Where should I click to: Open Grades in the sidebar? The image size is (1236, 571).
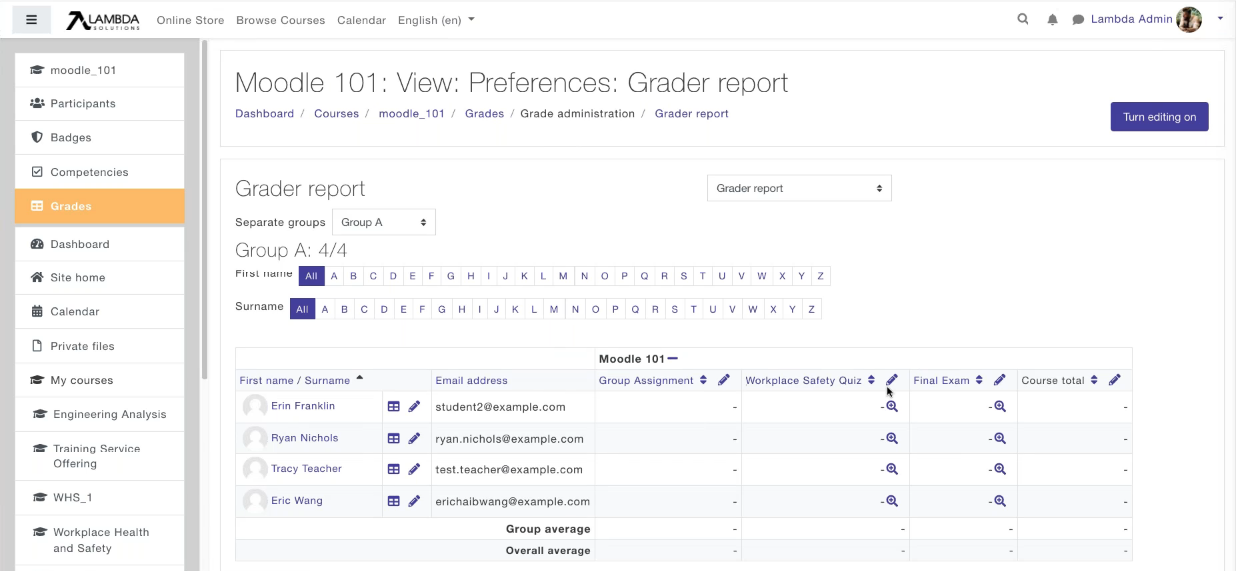(x=100, y=206)
